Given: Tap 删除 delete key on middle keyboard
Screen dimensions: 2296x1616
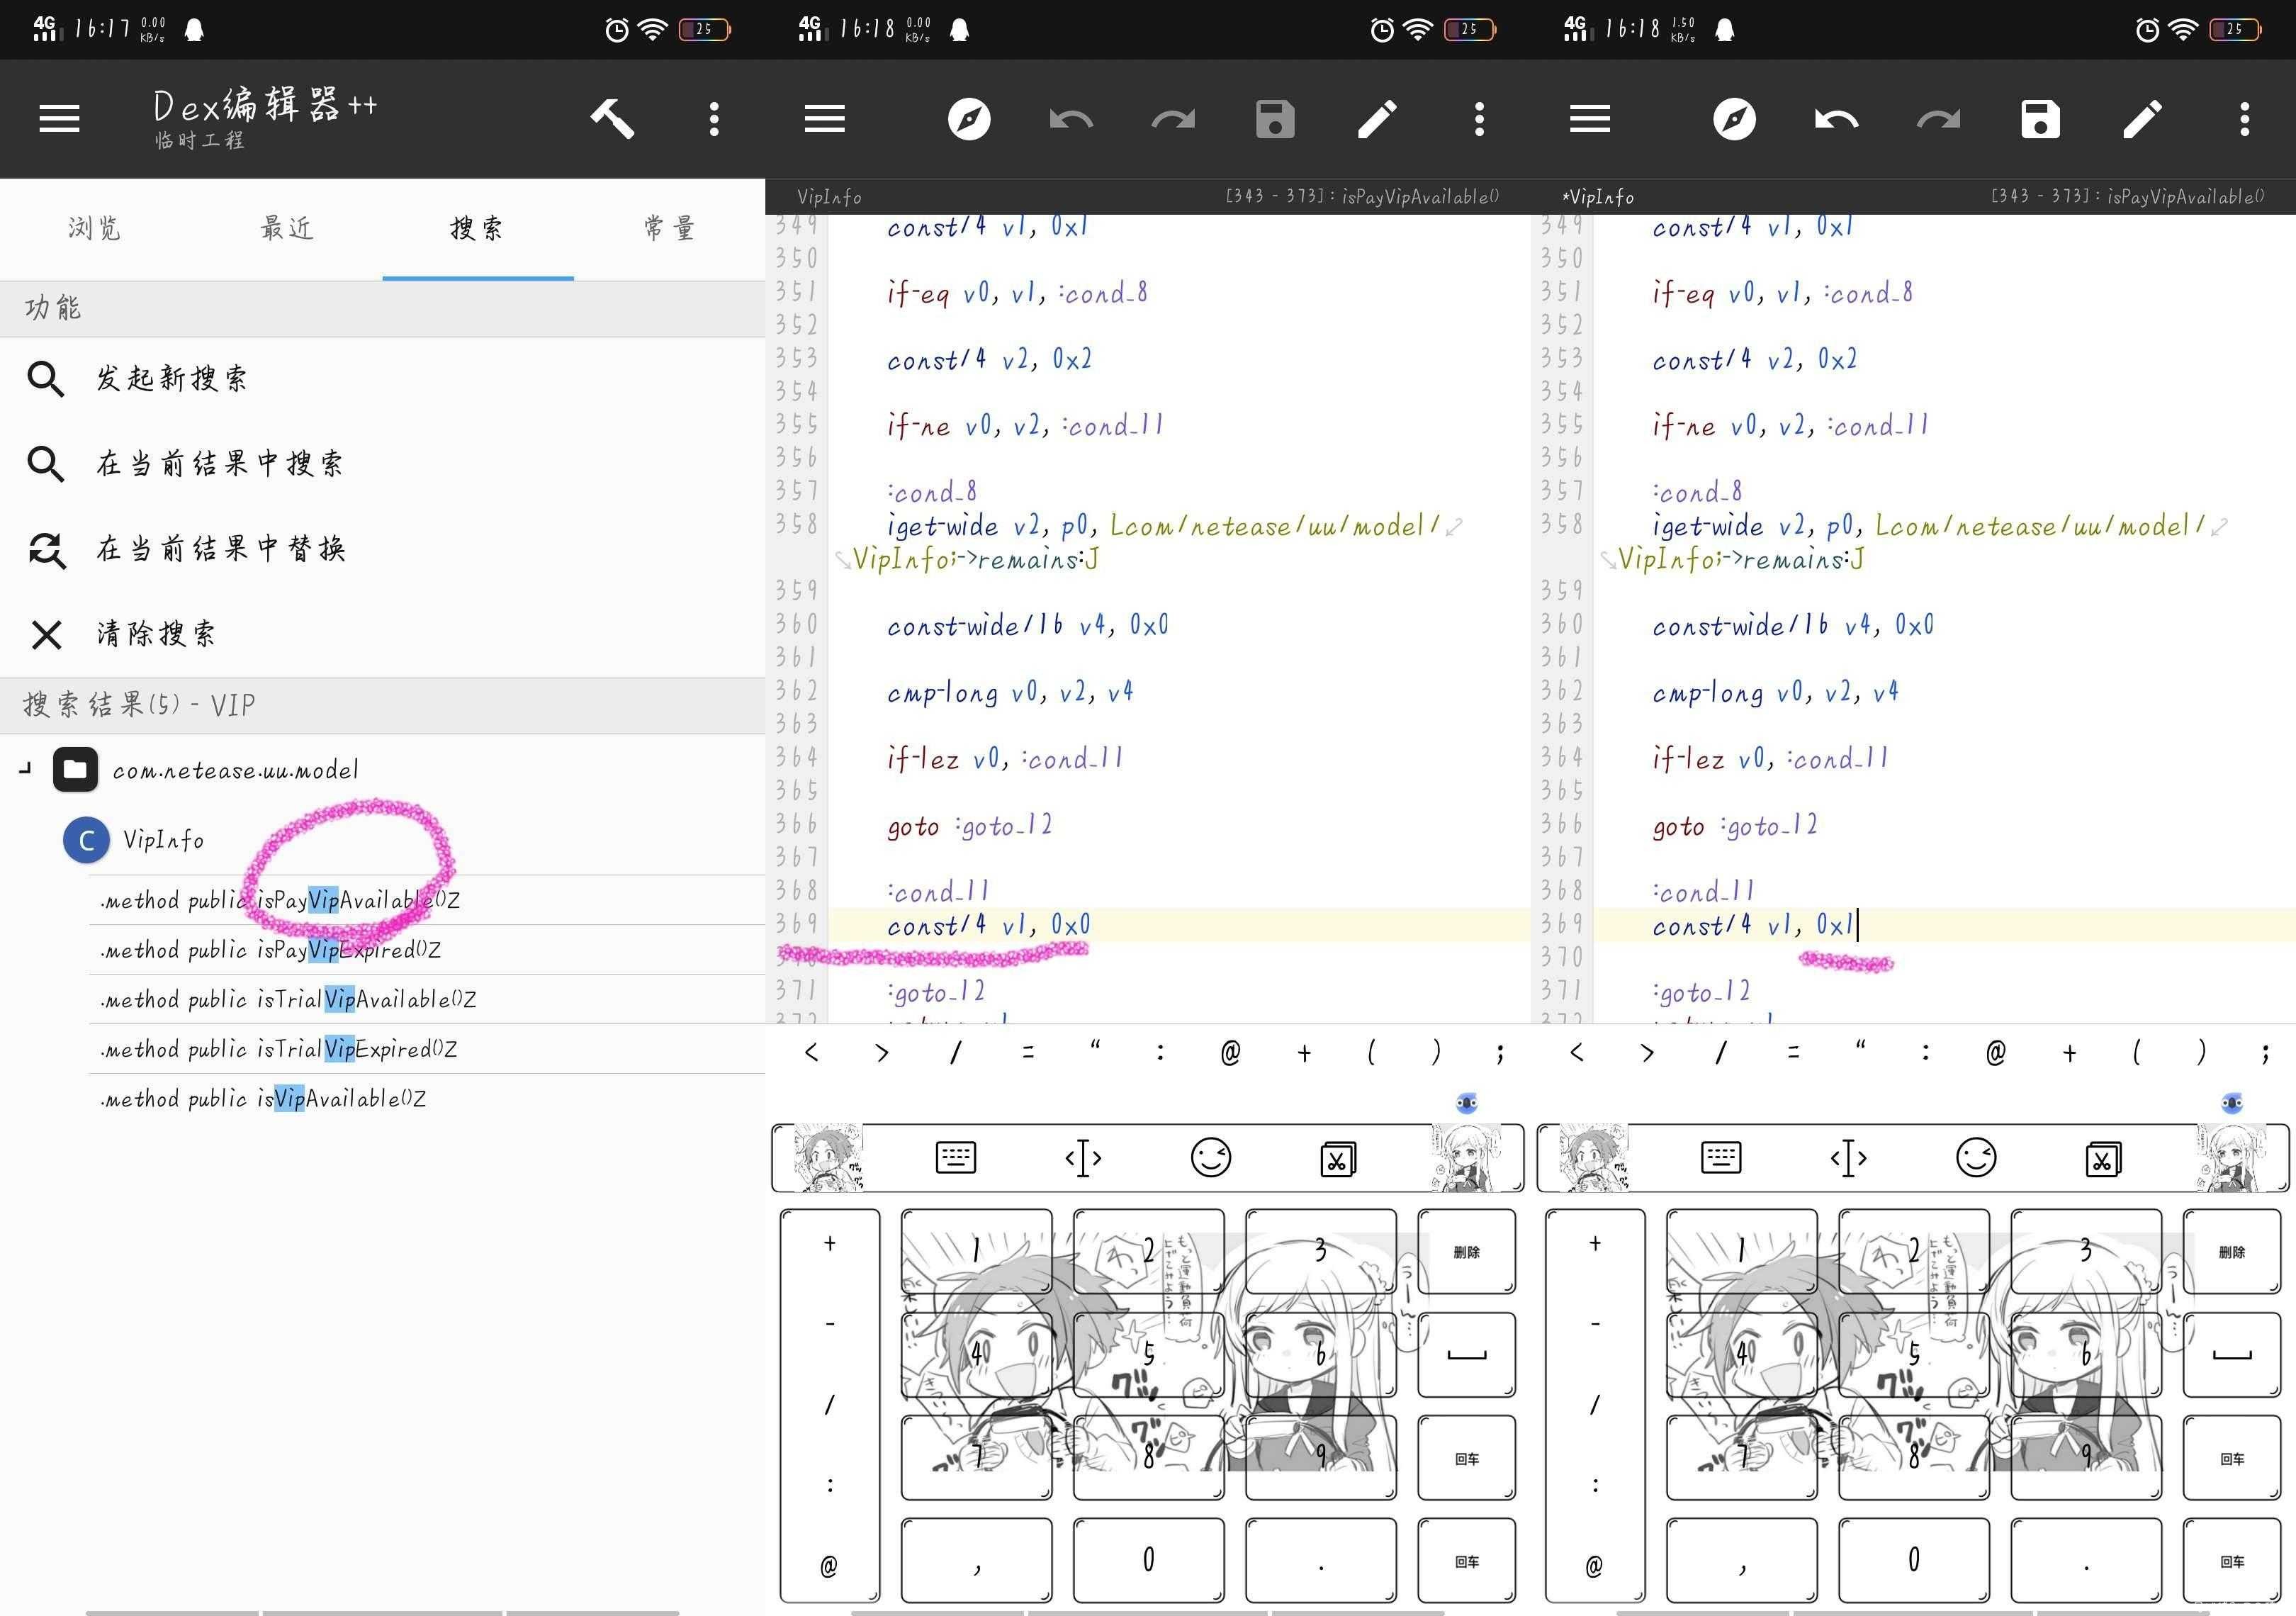Looking at the screenshot, I should [x=1466, y=1251].
